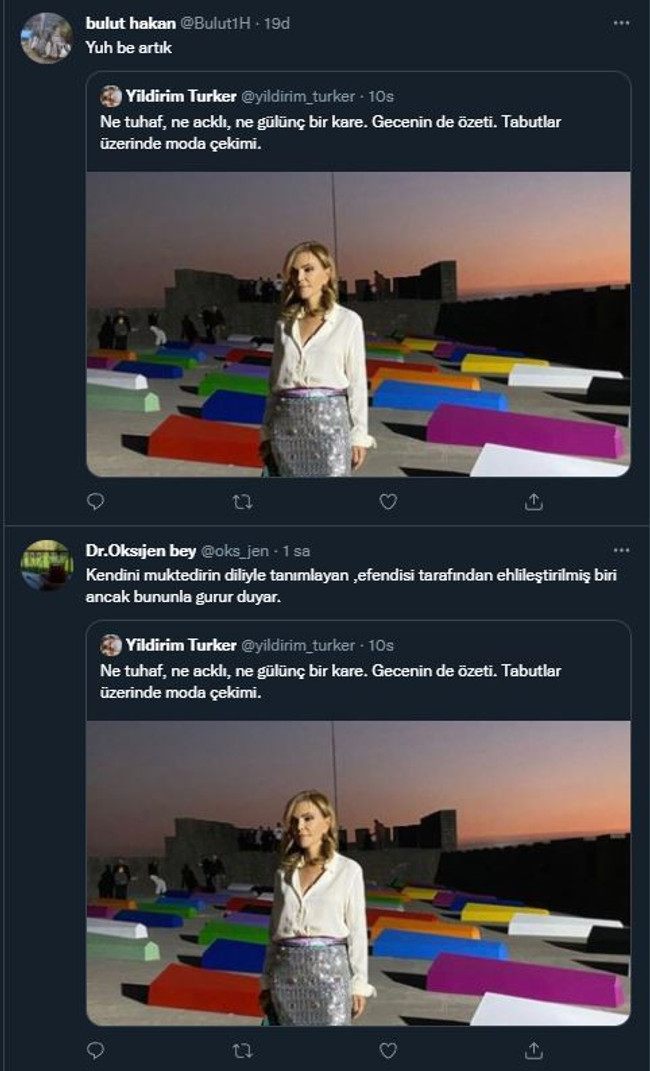Reply to Dr.Oksijen bey's tweet

click(94, 1052)
